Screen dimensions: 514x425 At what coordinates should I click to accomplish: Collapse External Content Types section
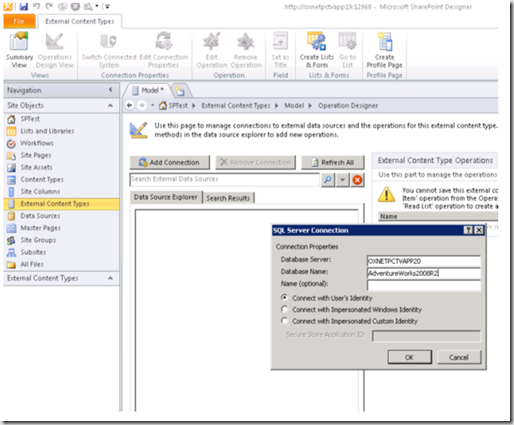(110, 278)
